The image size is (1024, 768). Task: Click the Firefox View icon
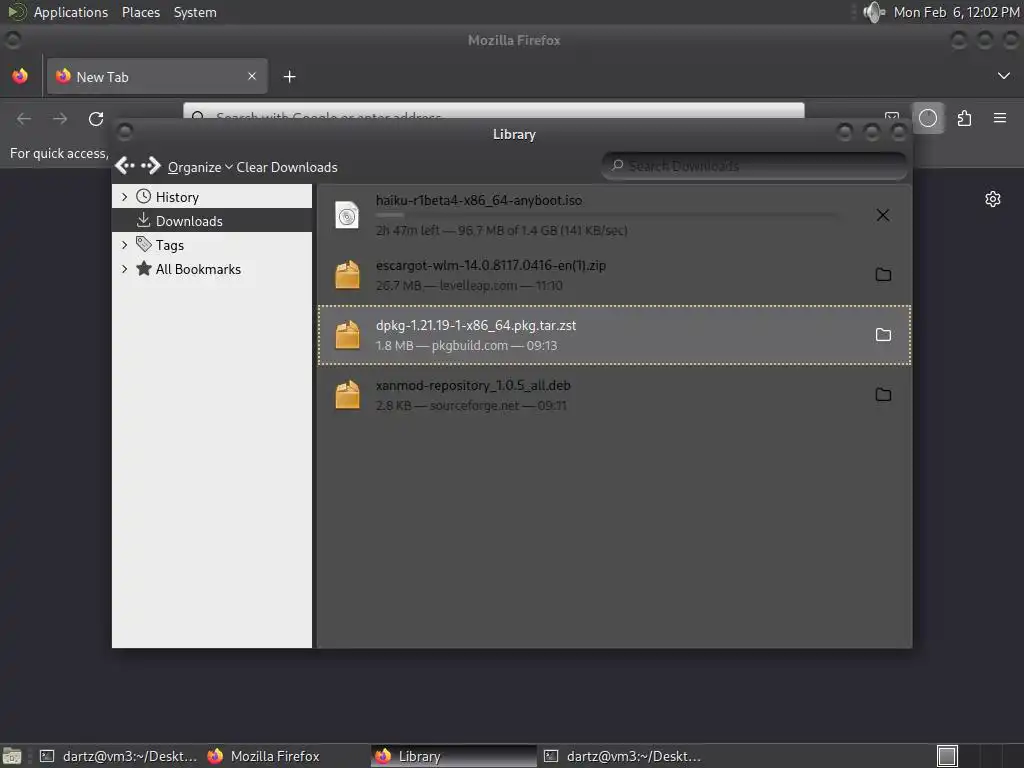tap(20, 76)
